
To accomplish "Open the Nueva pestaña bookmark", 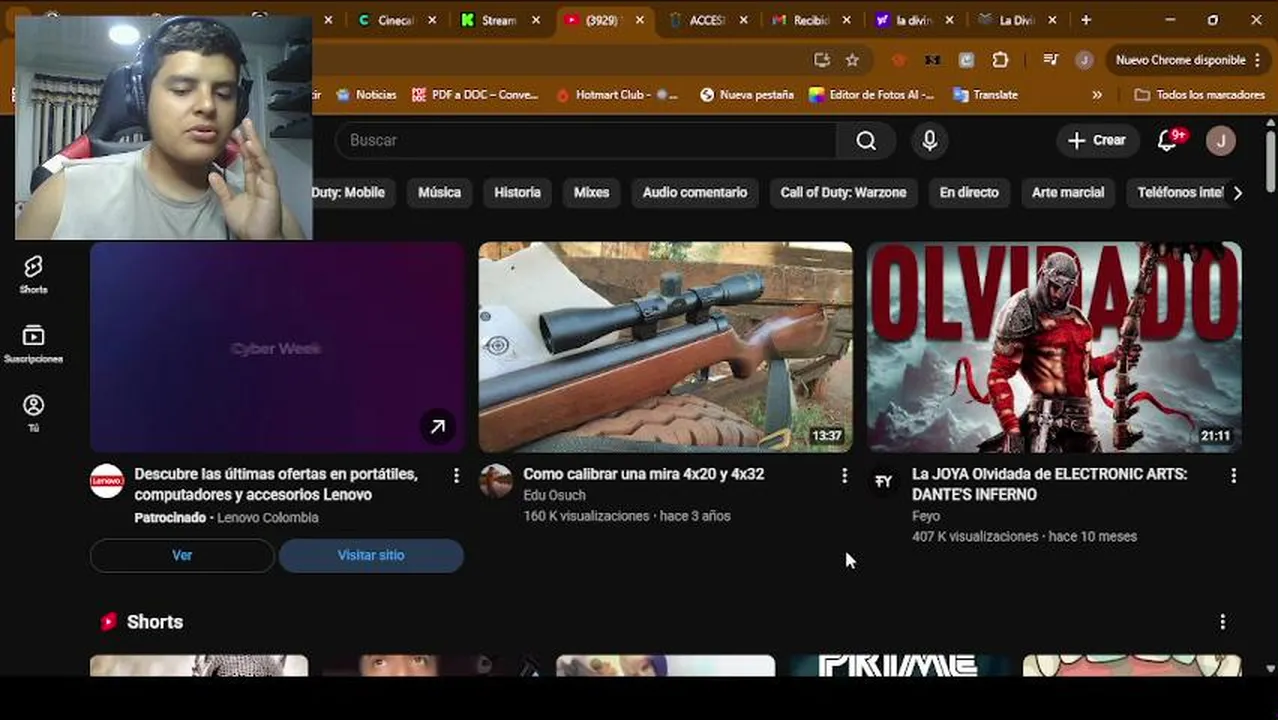I will click(x=746, y=95).
